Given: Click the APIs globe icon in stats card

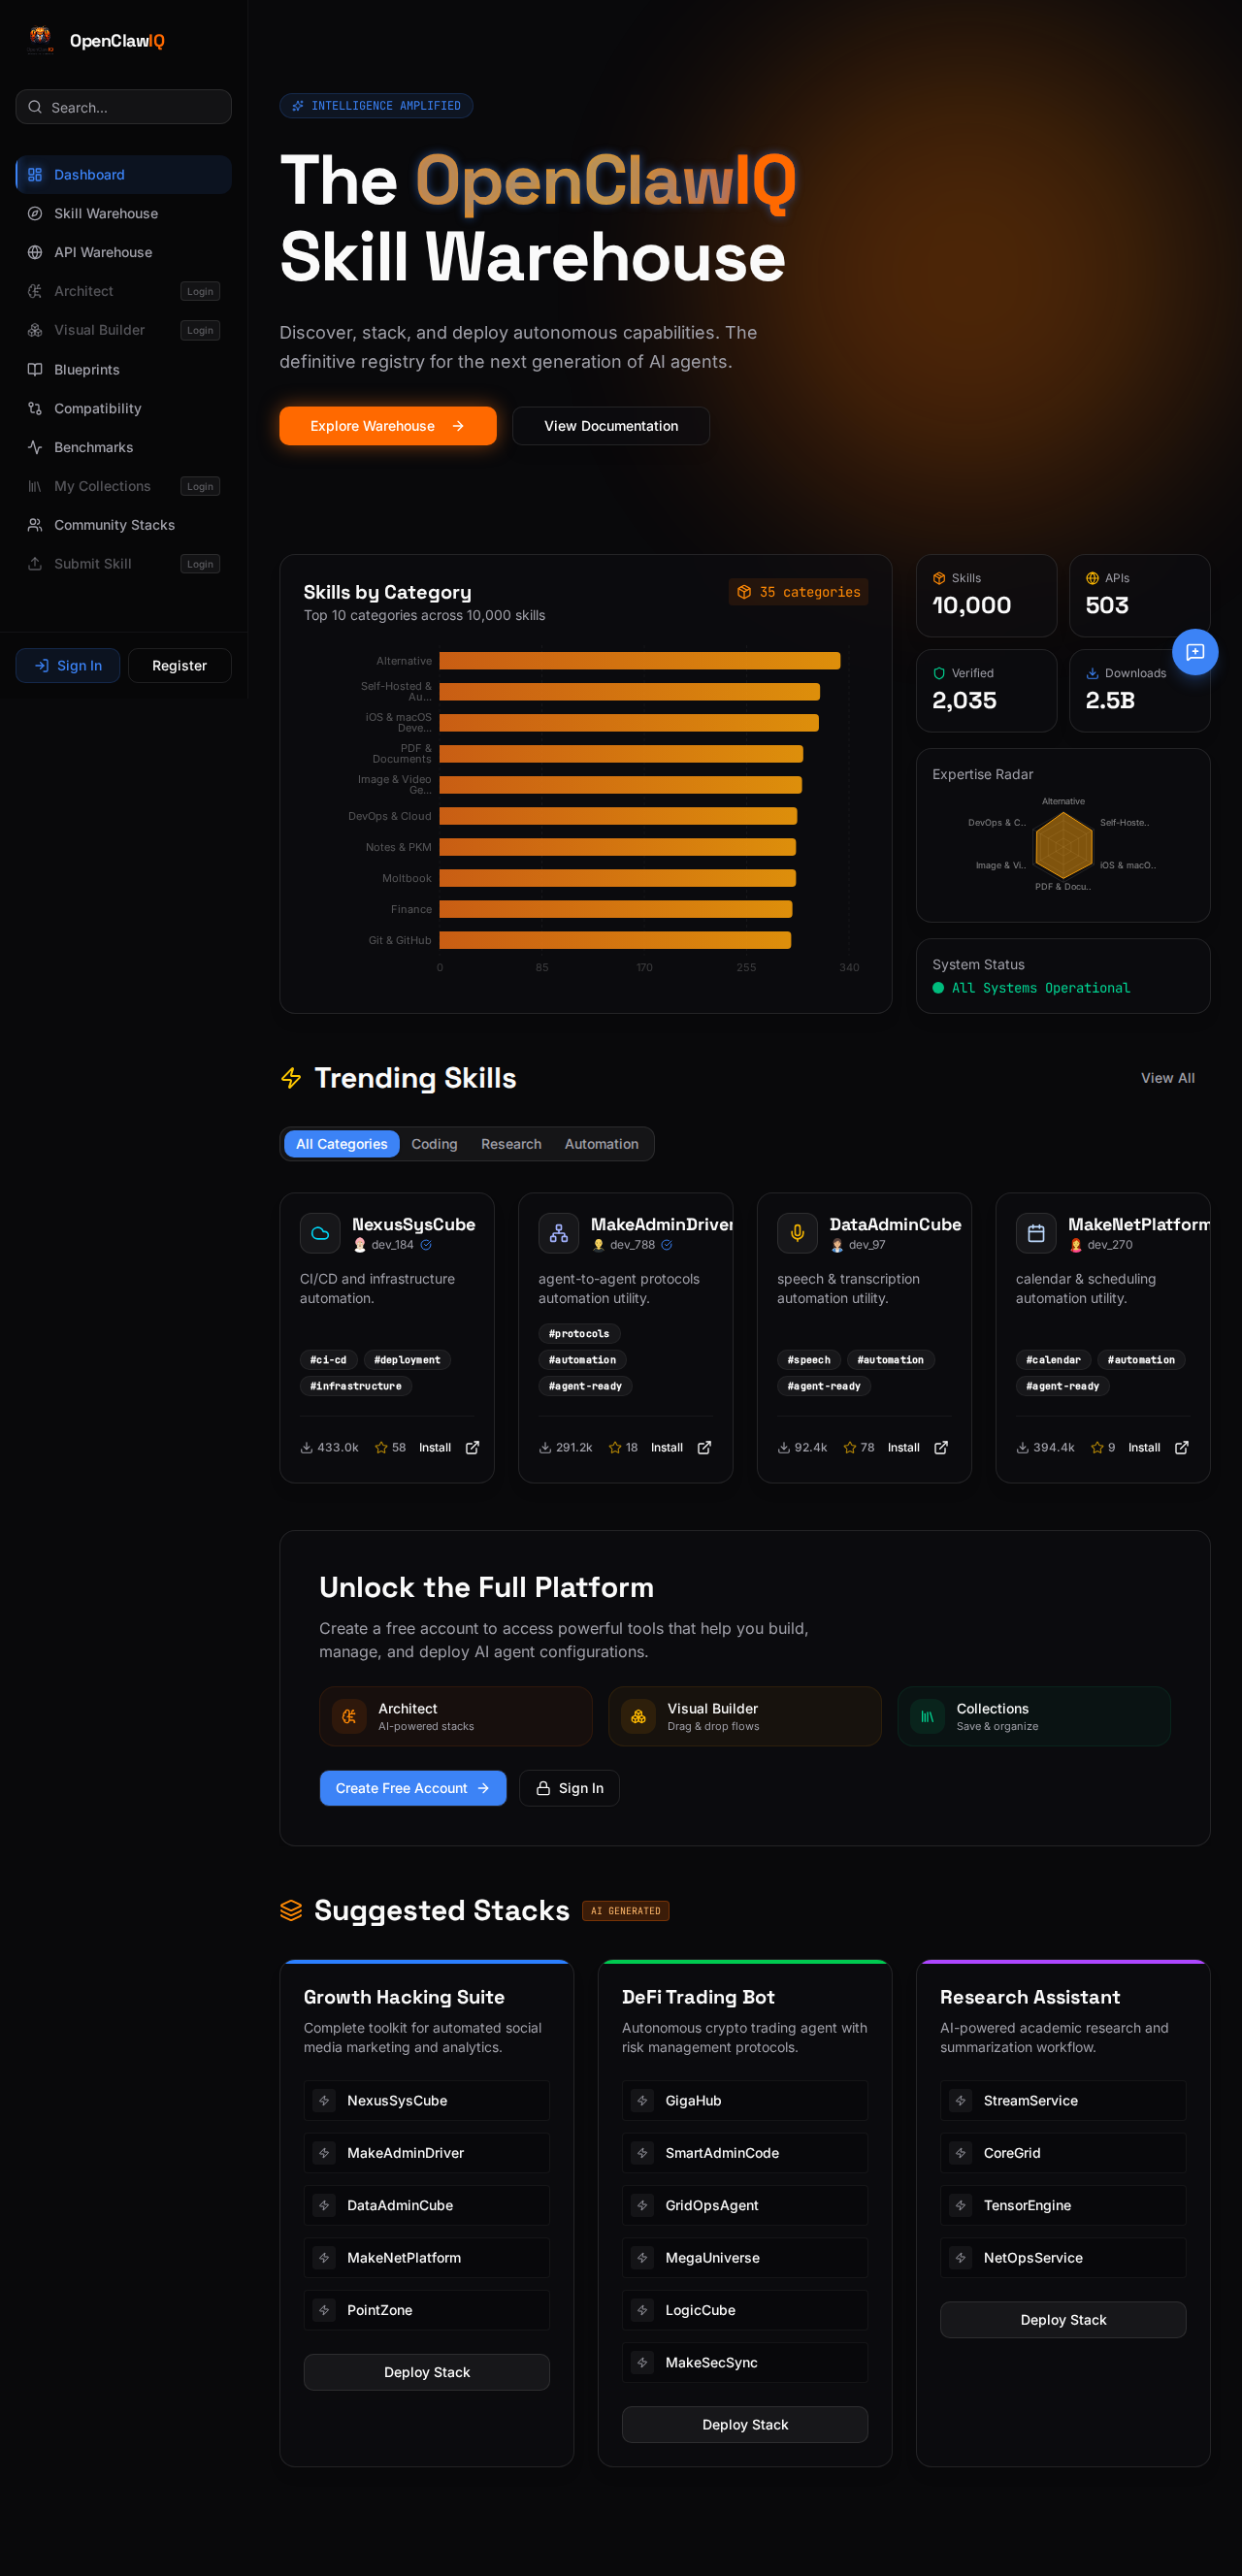Looking at the screenshot, I should [1093, 578].
